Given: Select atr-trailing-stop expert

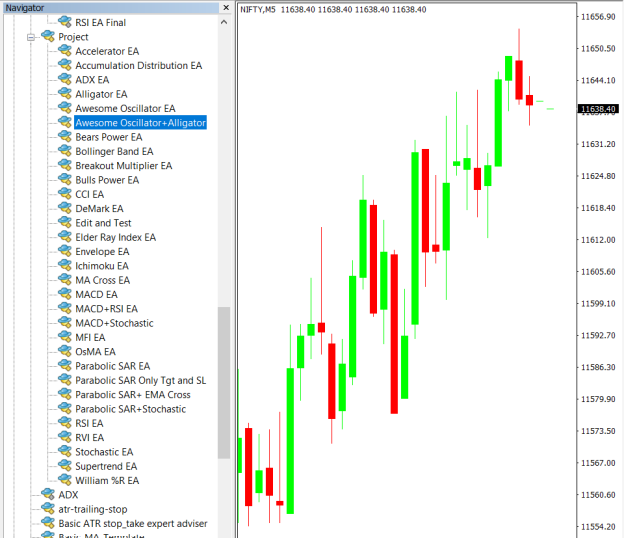Looking at the screenshot, I should (x=93, y=509).
